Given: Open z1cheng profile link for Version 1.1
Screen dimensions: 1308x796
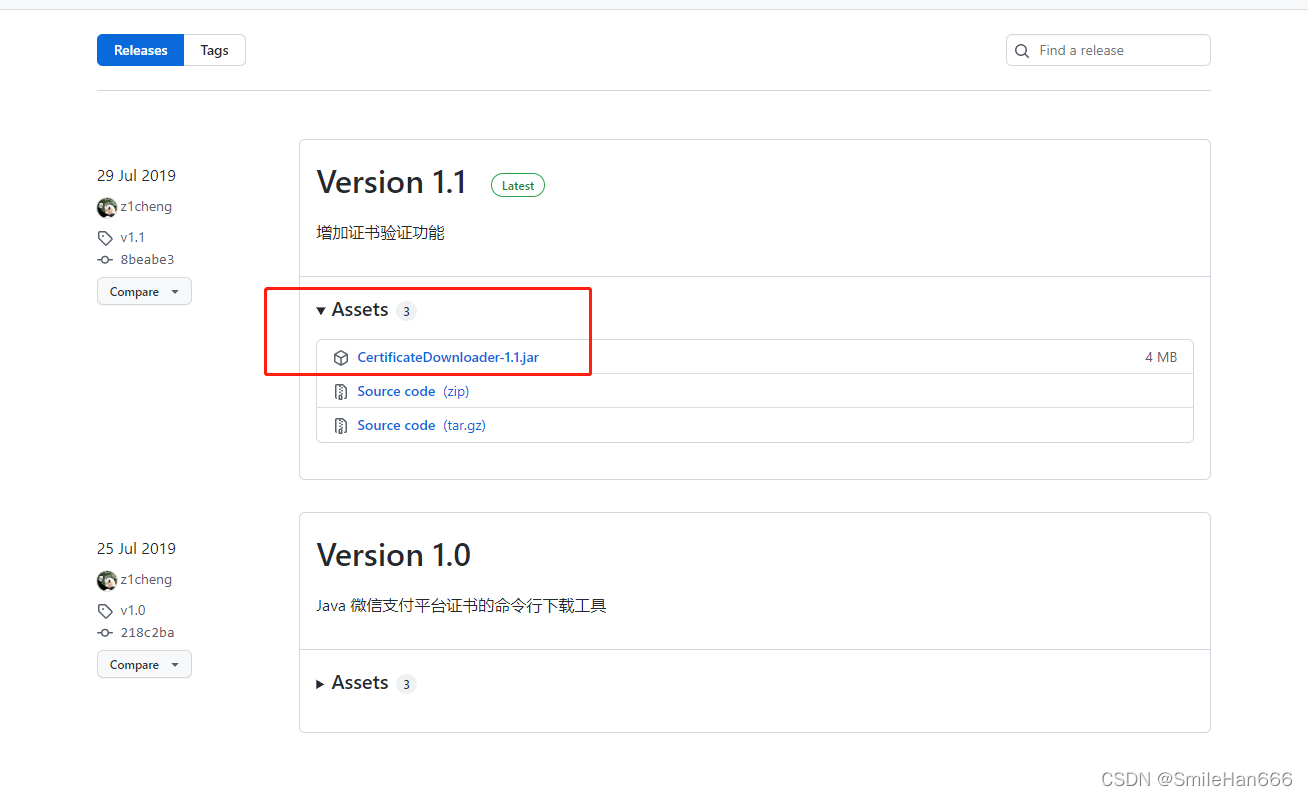Looking at the screenshot, I should coord(146,207).
